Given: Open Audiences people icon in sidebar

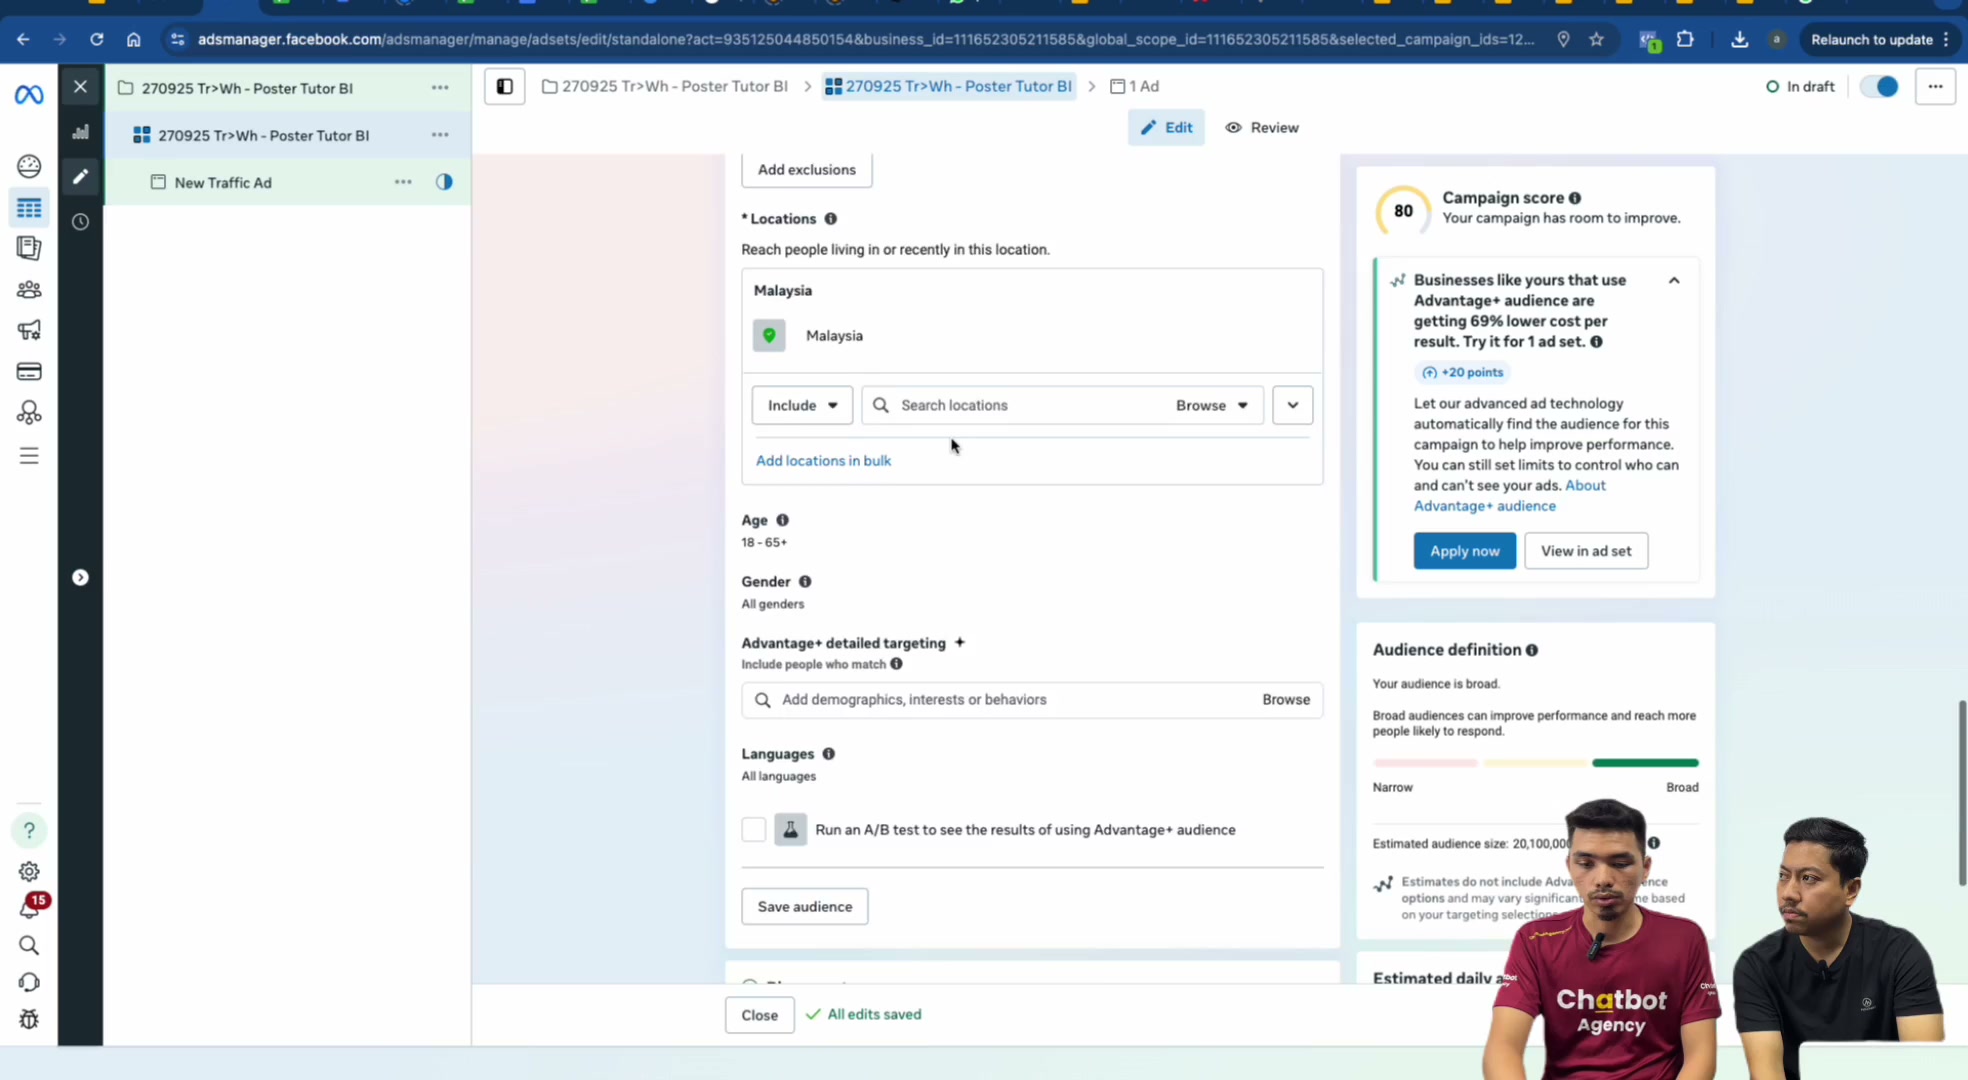Looking at the screenshot, I should [29, 290].
